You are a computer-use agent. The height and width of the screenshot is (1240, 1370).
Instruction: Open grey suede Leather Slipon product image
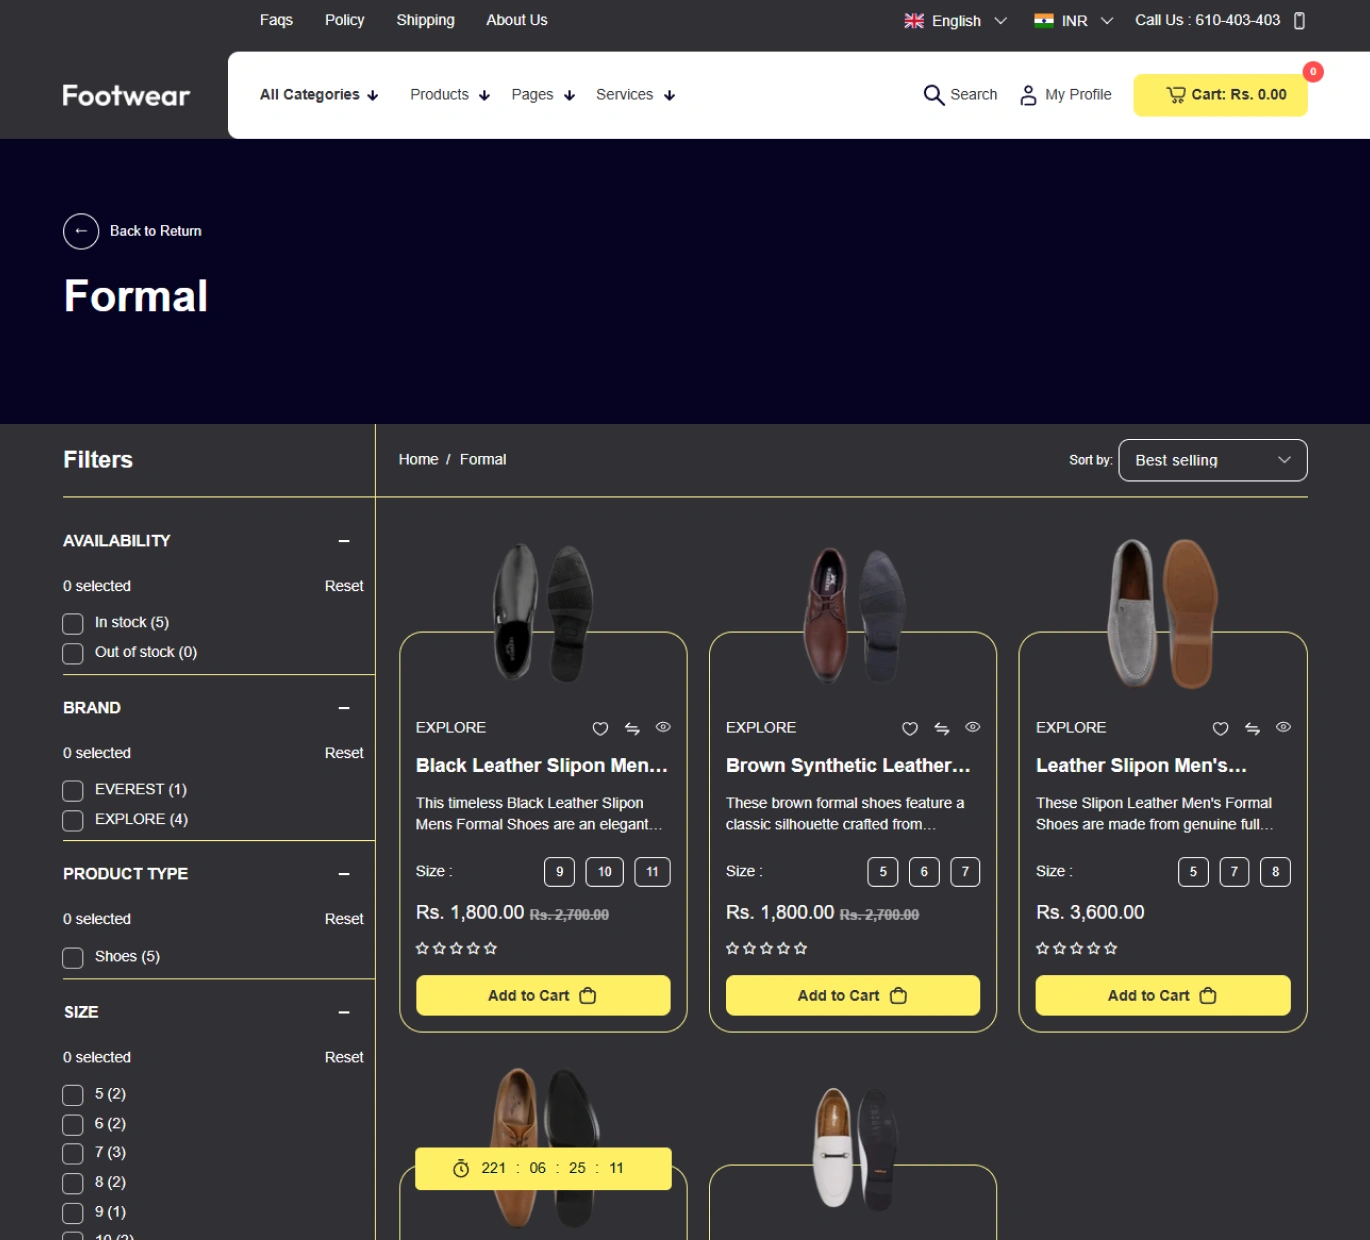(x=1162, y=612)
